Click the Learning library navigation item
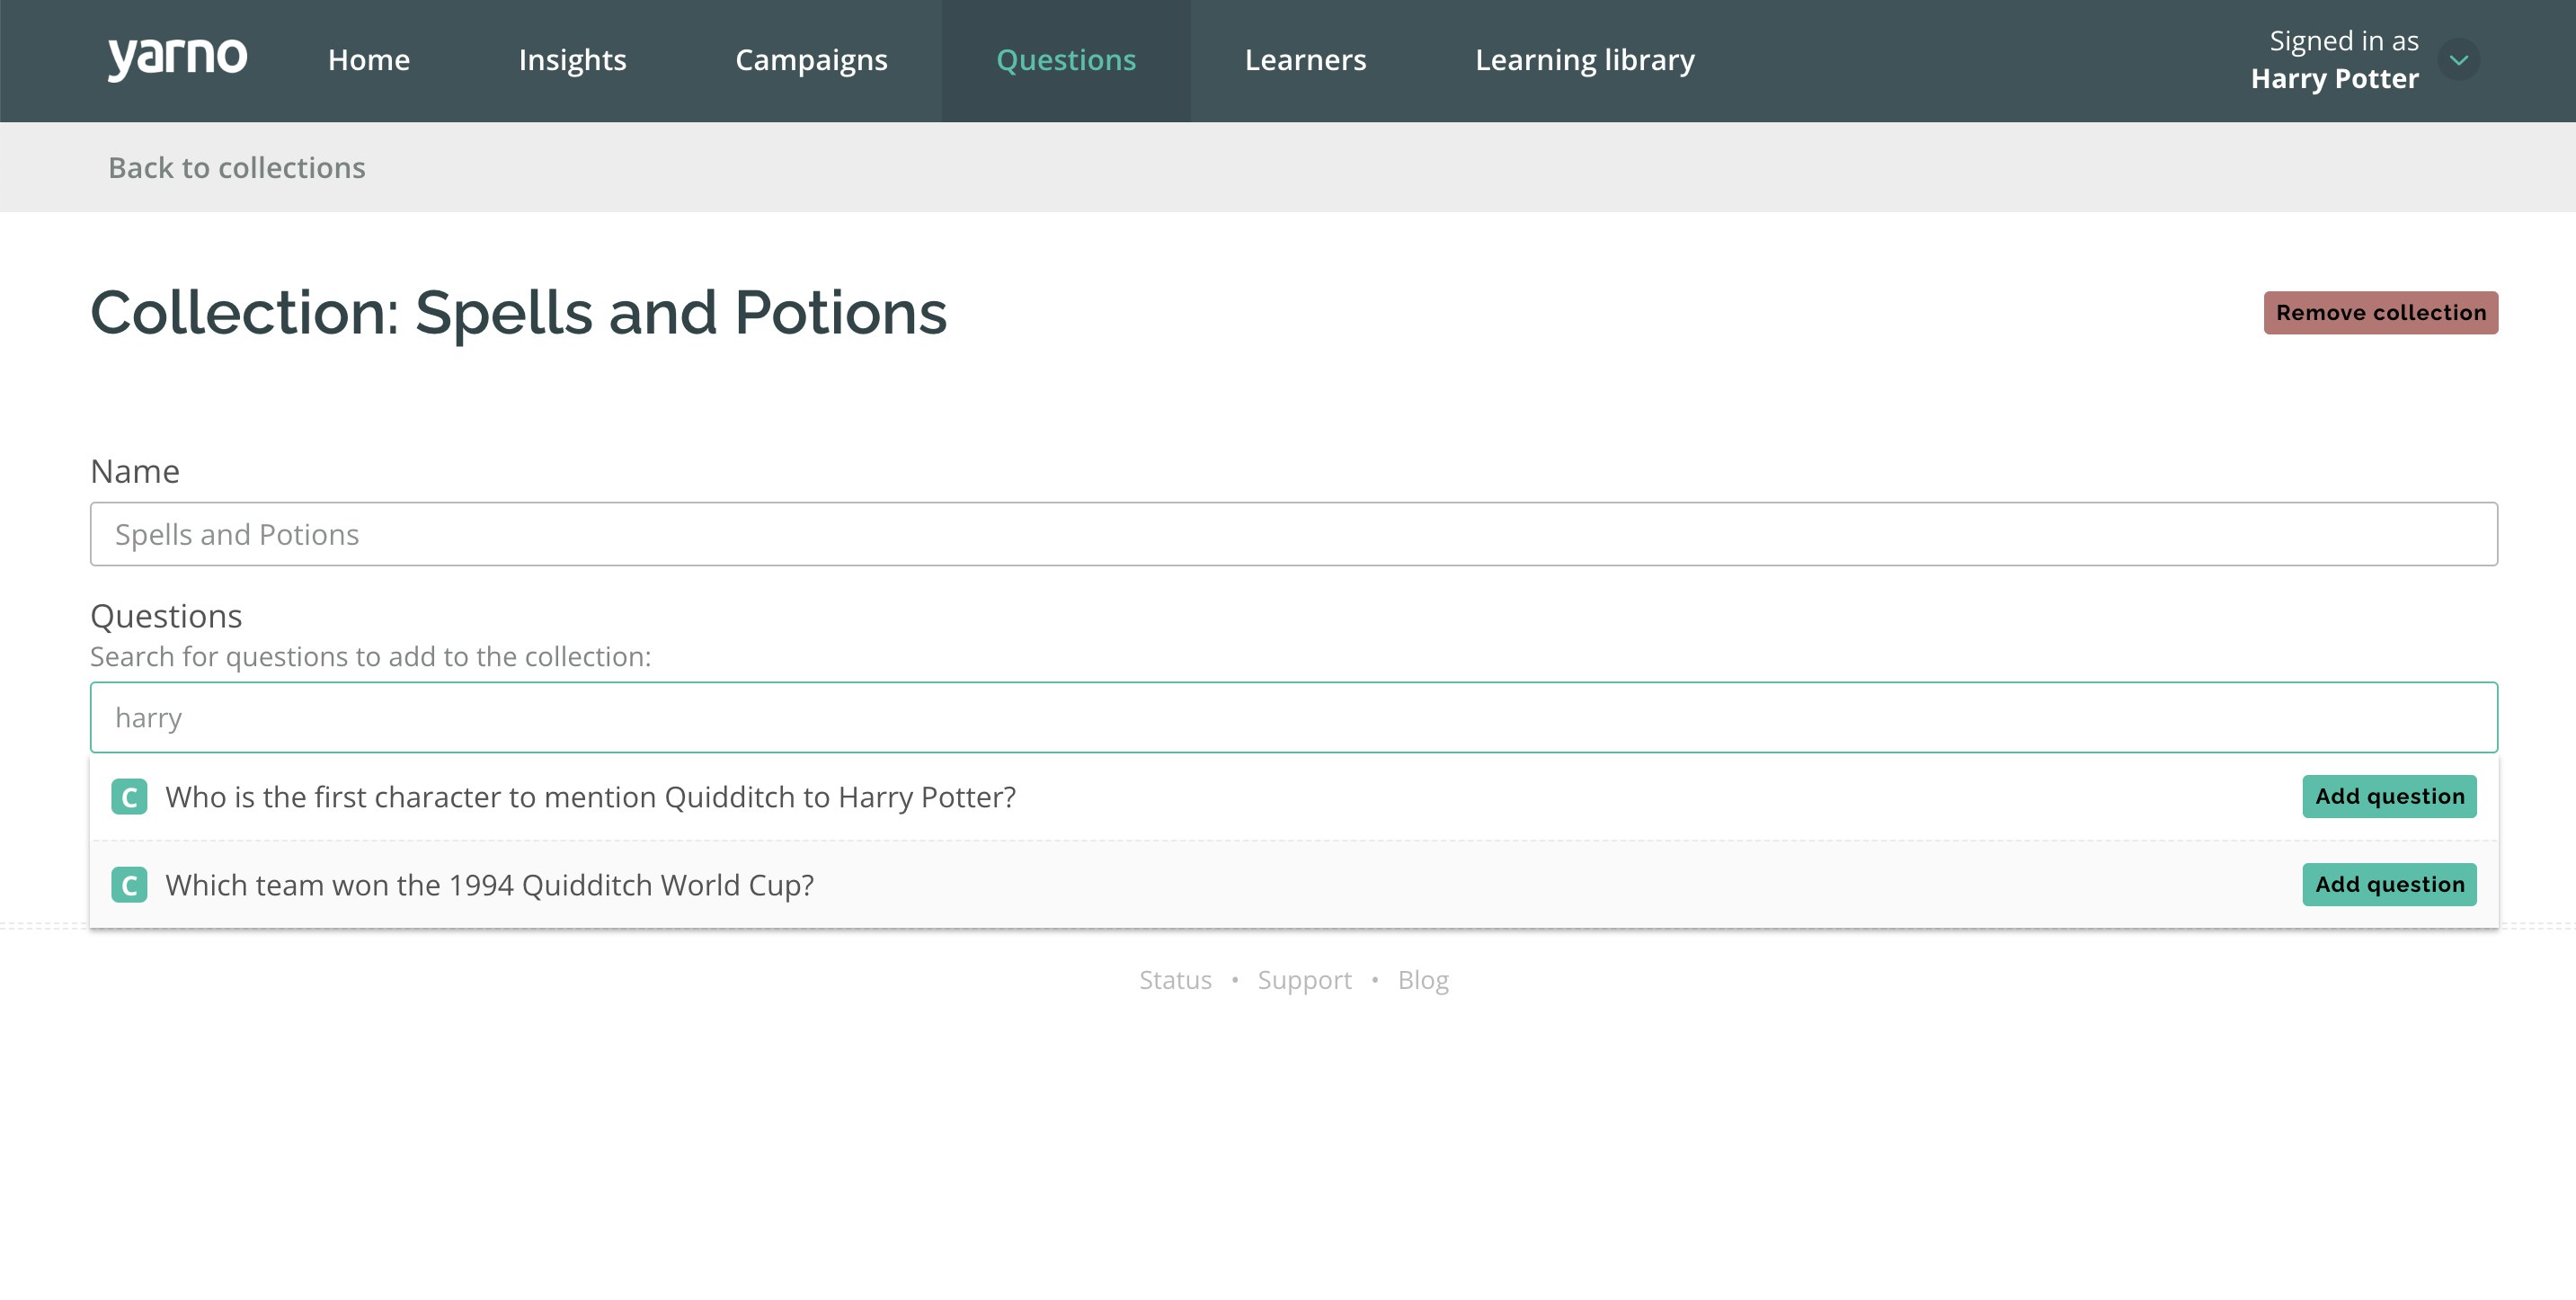The width and height of the screenshot is (2576, 1300). [x=1585, y=58]
